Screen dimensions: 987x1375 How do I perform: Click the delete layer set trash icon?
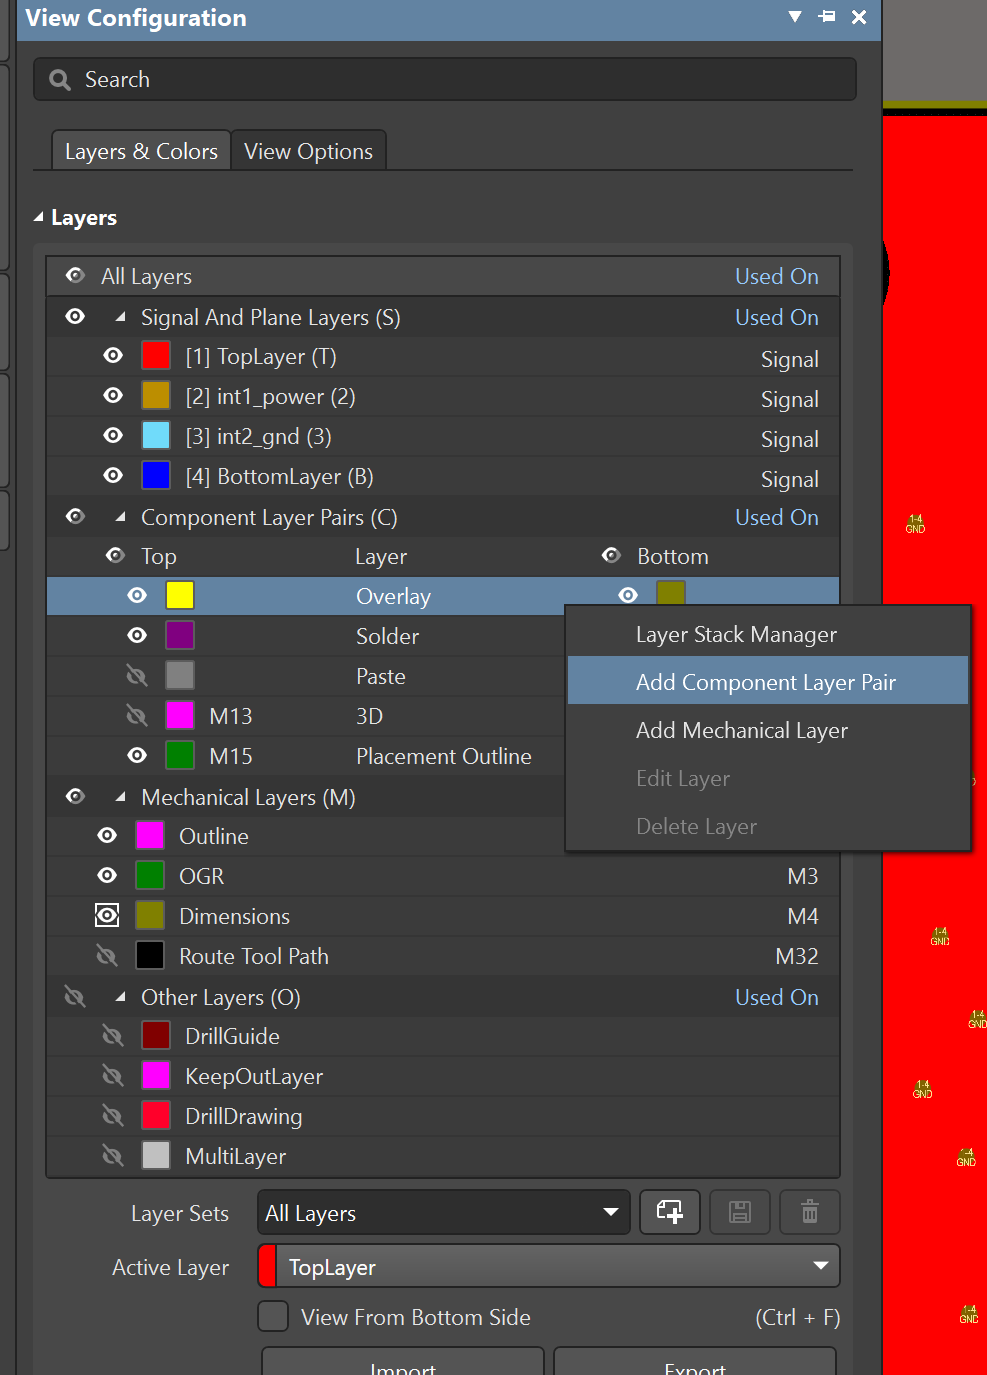pos(810,1212)
